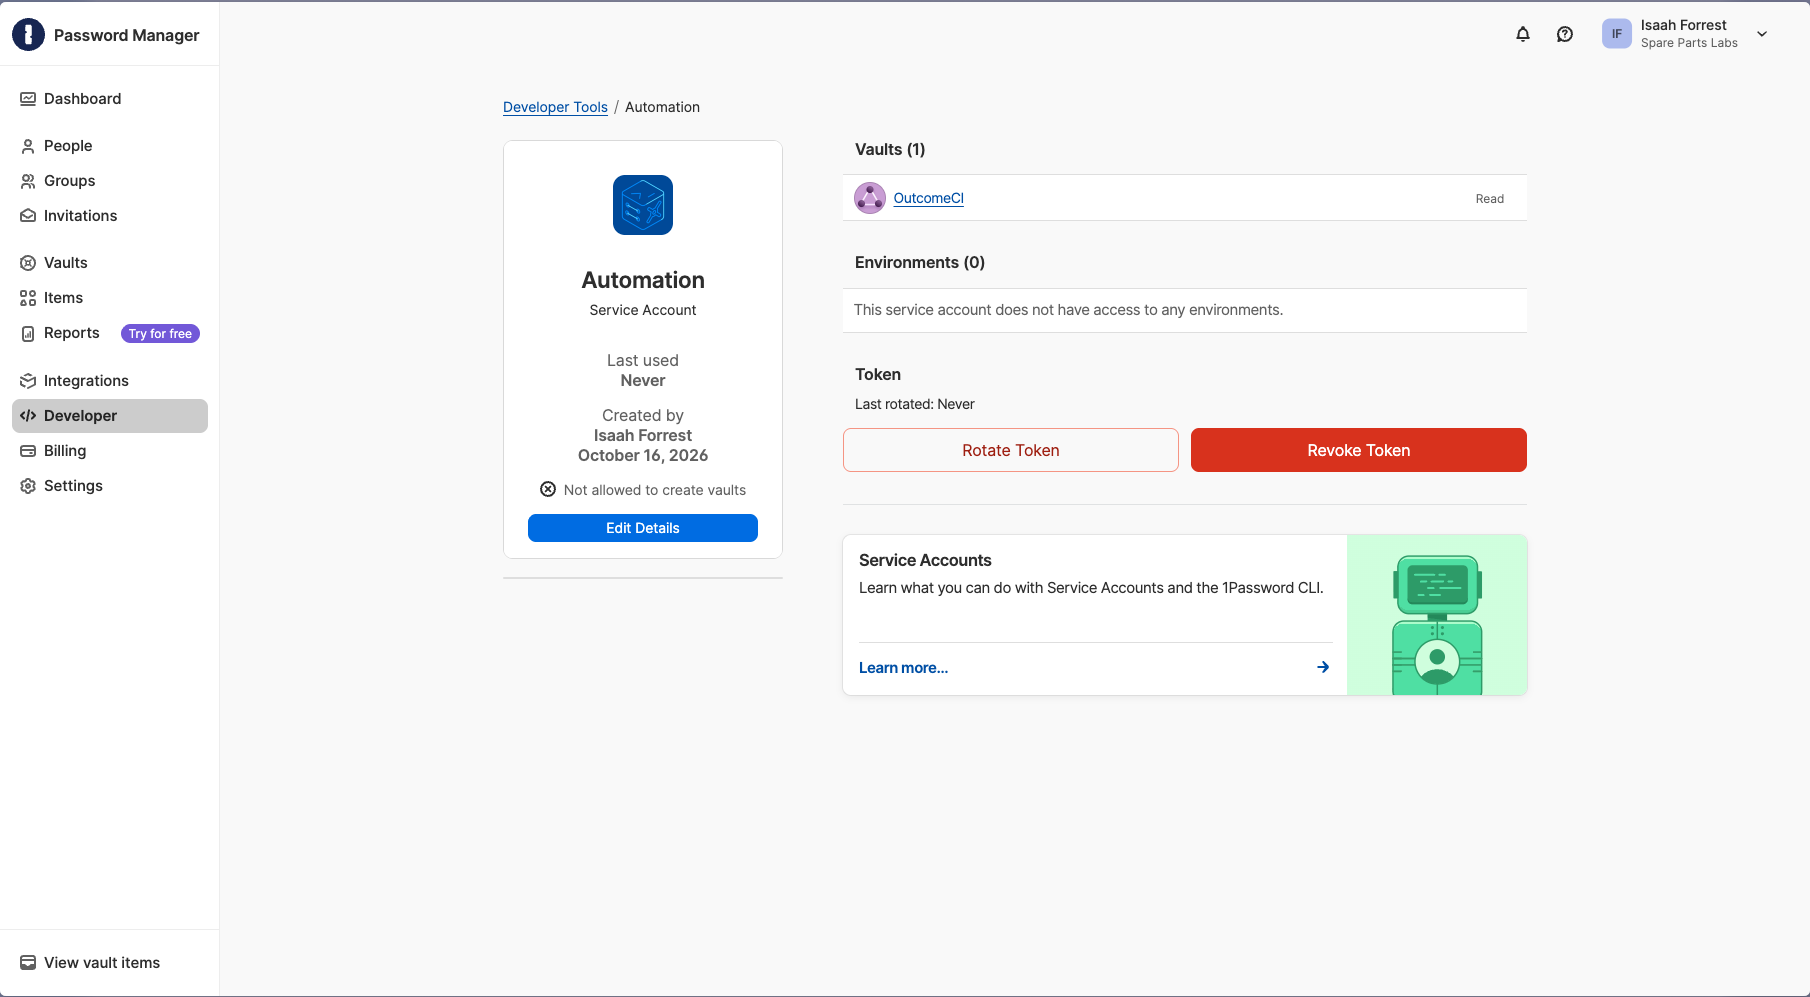Screen dimensions: 1810x997
Task: Click the OutcomeCI vault icon
Action: (x=870, y=198)
